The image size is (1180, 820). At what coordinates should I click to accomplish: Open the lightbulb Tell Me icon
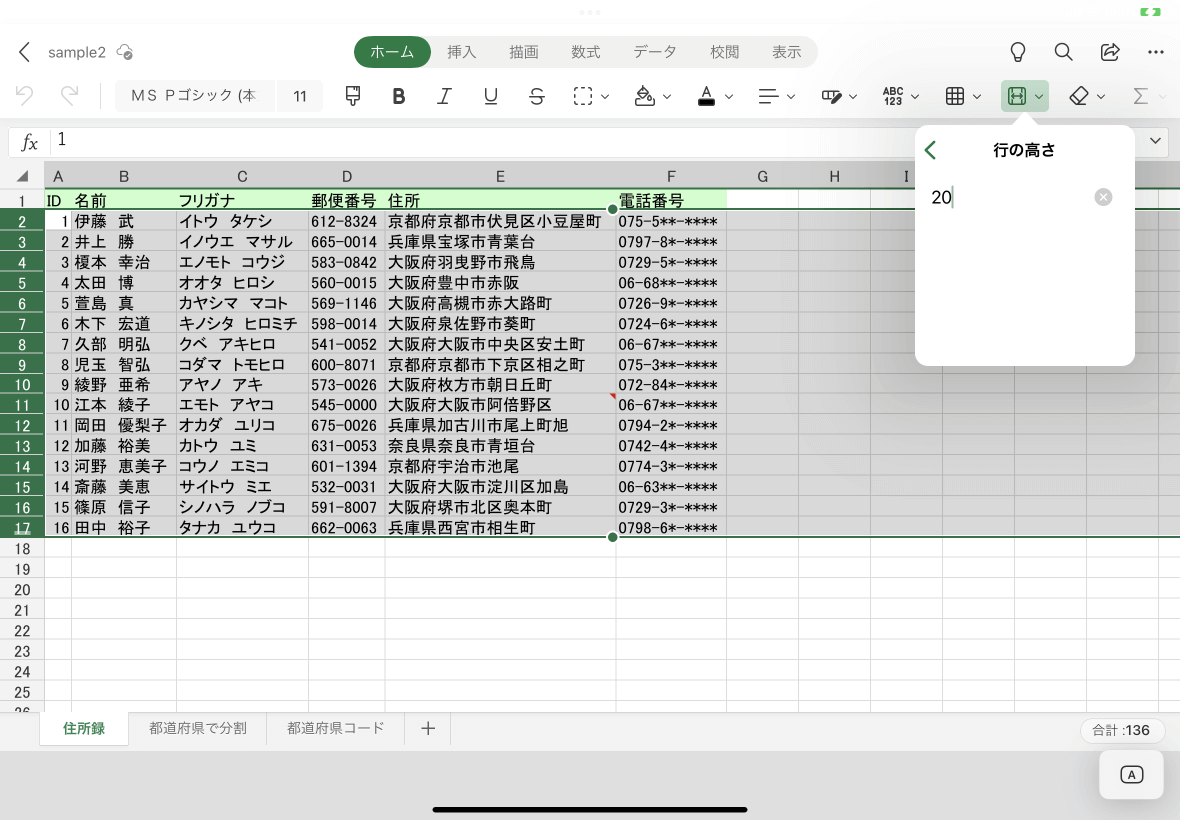1017,52
